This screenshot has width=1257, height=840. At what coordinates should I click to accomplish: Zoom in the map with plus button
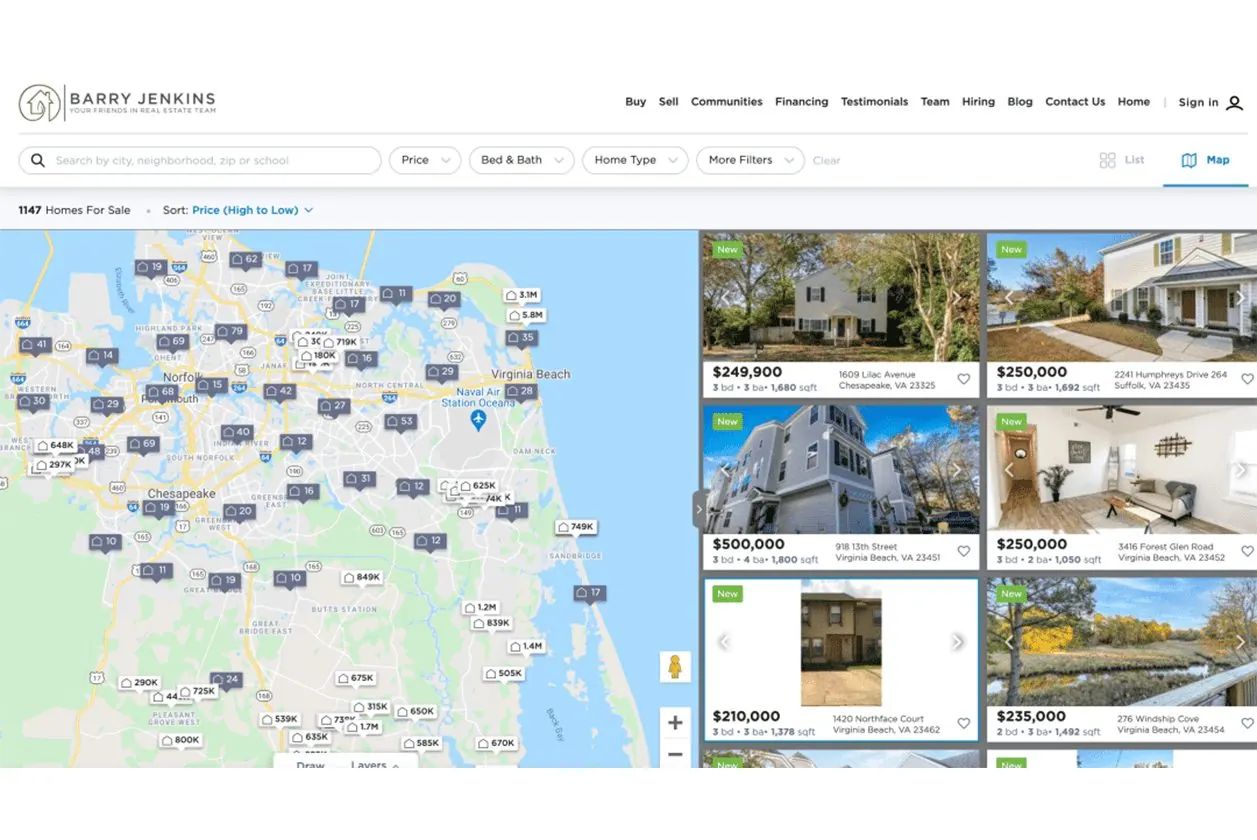click(x=675, y=723)
